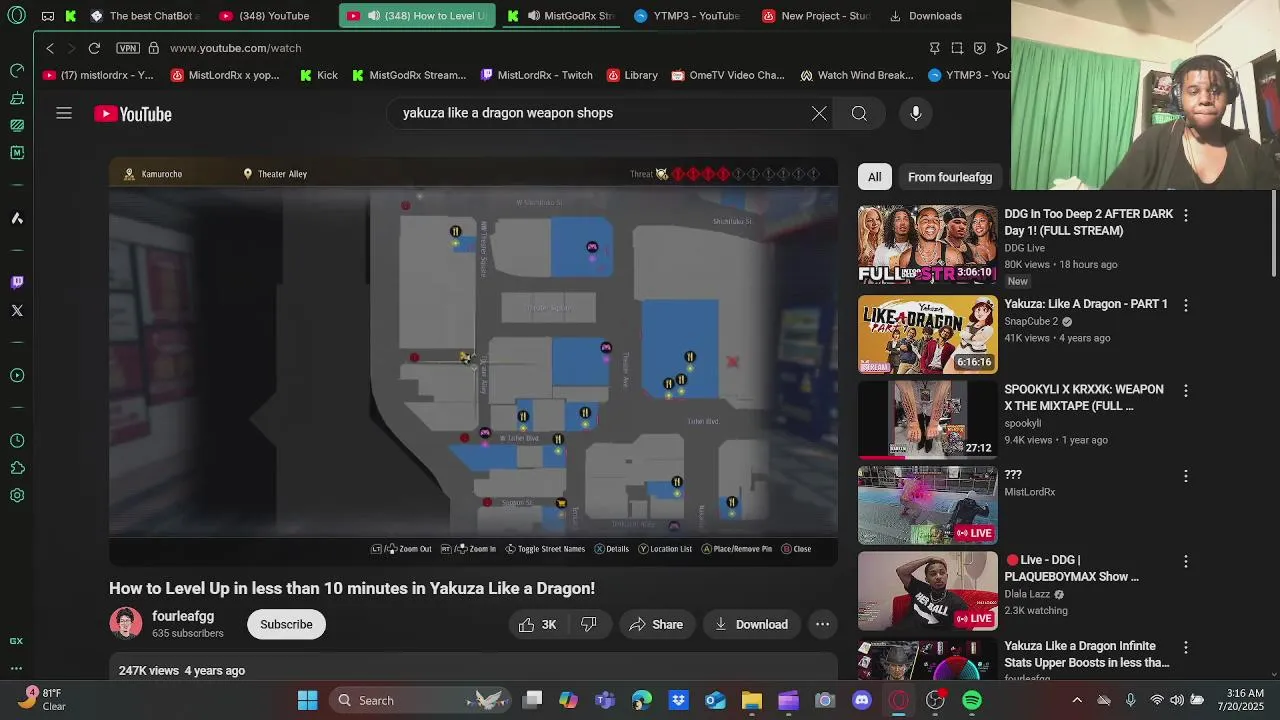
Task: Open the GX Corner sidebar icon
Action: pyautogui.click(x=16, y=641)
